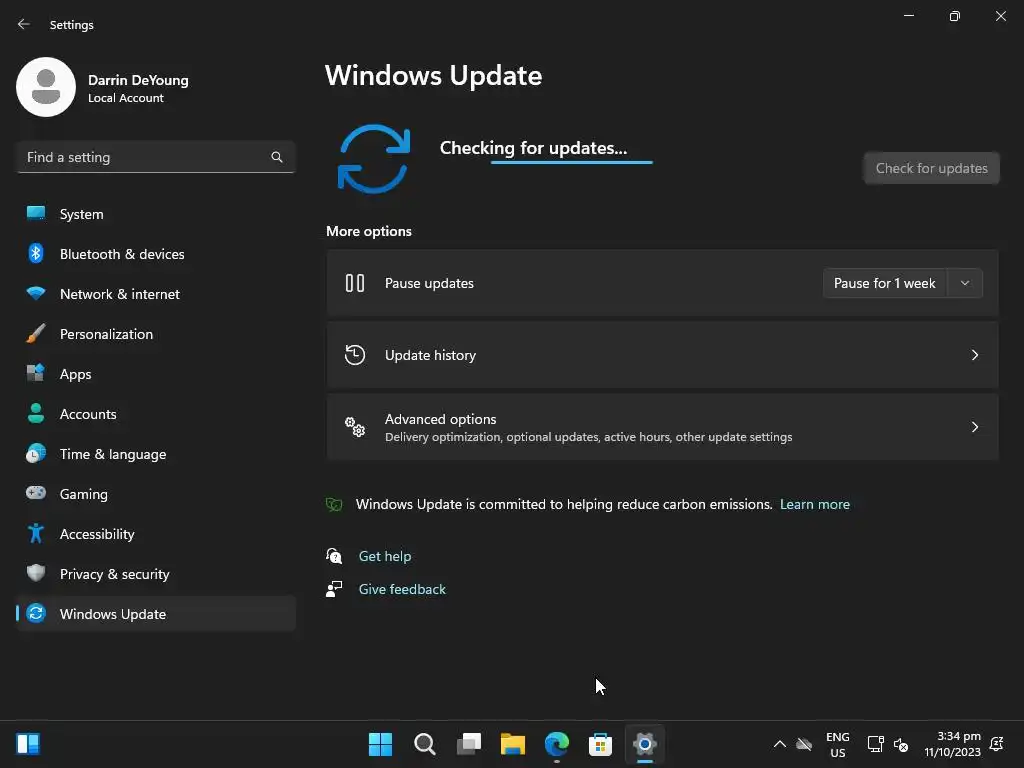Viewport: 1024px width, 768px height.
Task: Click the Find a setting search field
Action: click(x=156, y=157)
